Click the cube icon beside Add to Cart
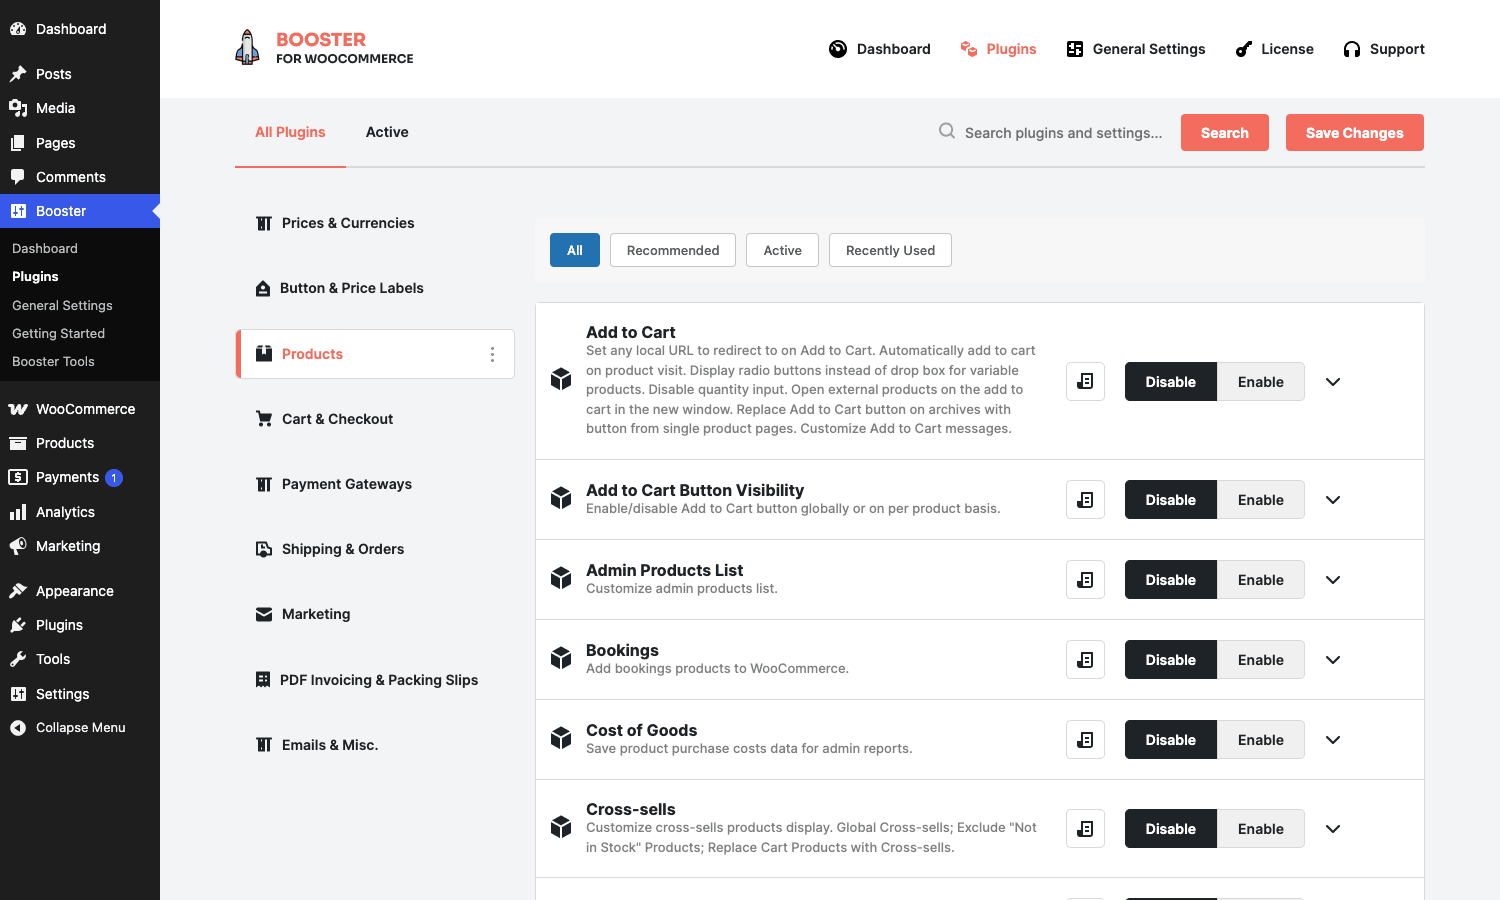The width and height of the screenshot is (1500, 900). click(561, 379)
